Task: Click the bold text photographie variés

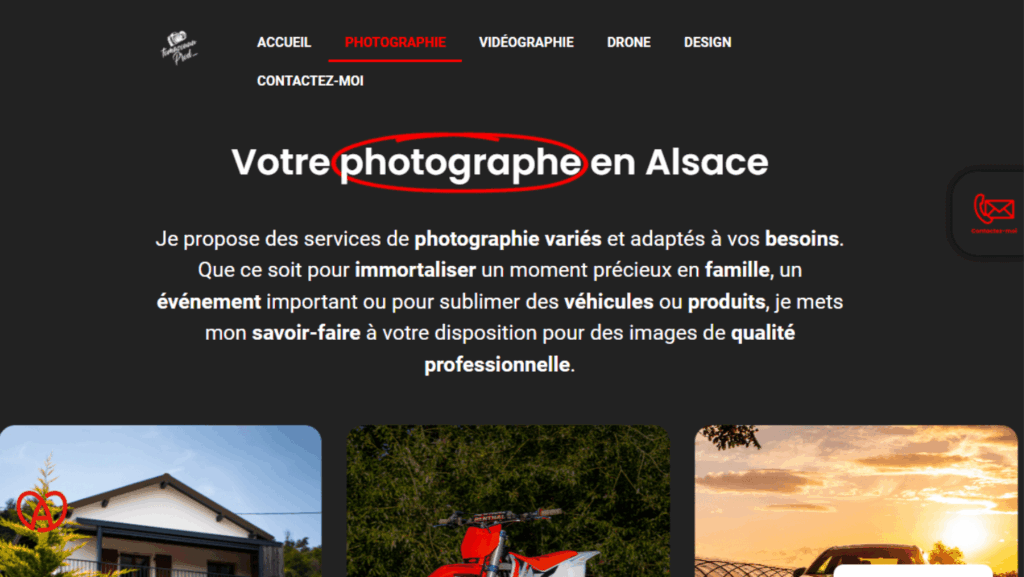Action: click(x=508, y=239)
